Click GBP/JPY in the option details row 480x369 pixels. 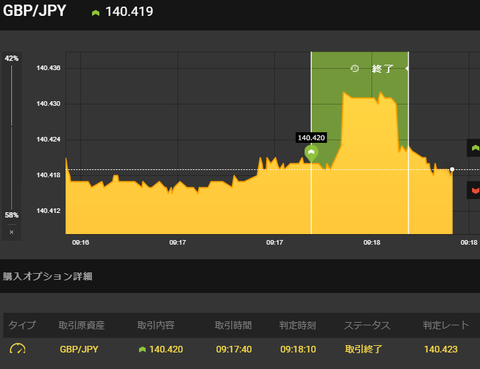[79, 349]
